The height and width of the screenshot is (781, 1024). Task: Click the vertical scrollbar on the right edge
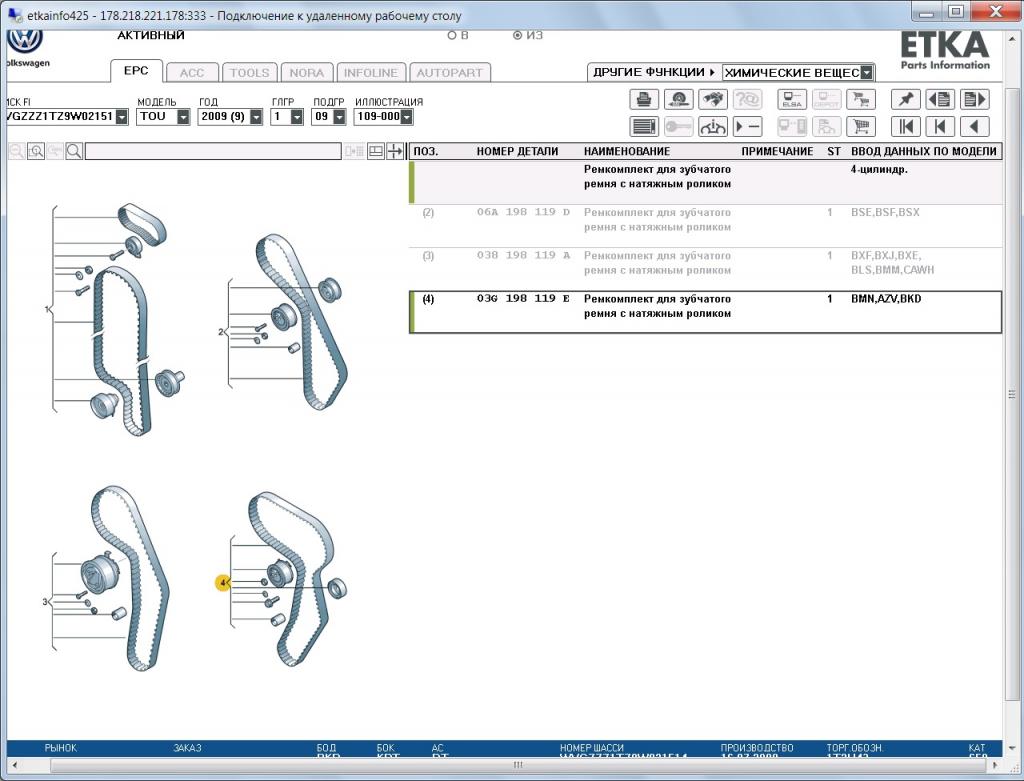[x=1012, y=394]
